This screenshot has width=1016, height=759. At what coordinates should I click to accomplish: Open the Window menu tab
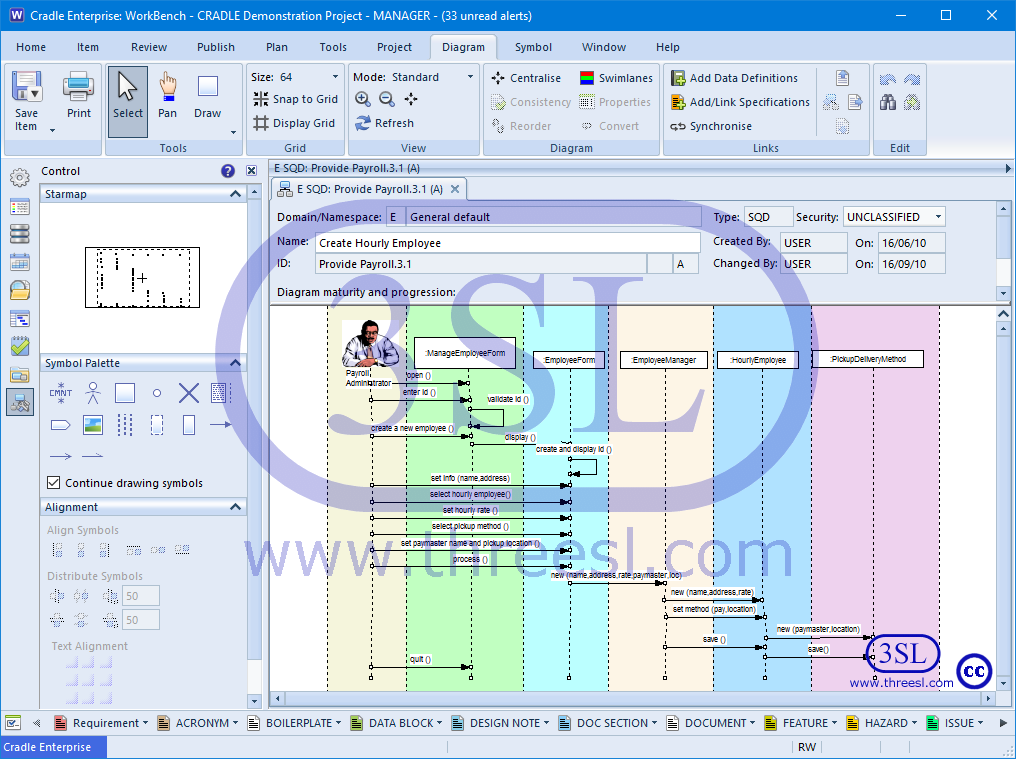[x=604, y=47]
